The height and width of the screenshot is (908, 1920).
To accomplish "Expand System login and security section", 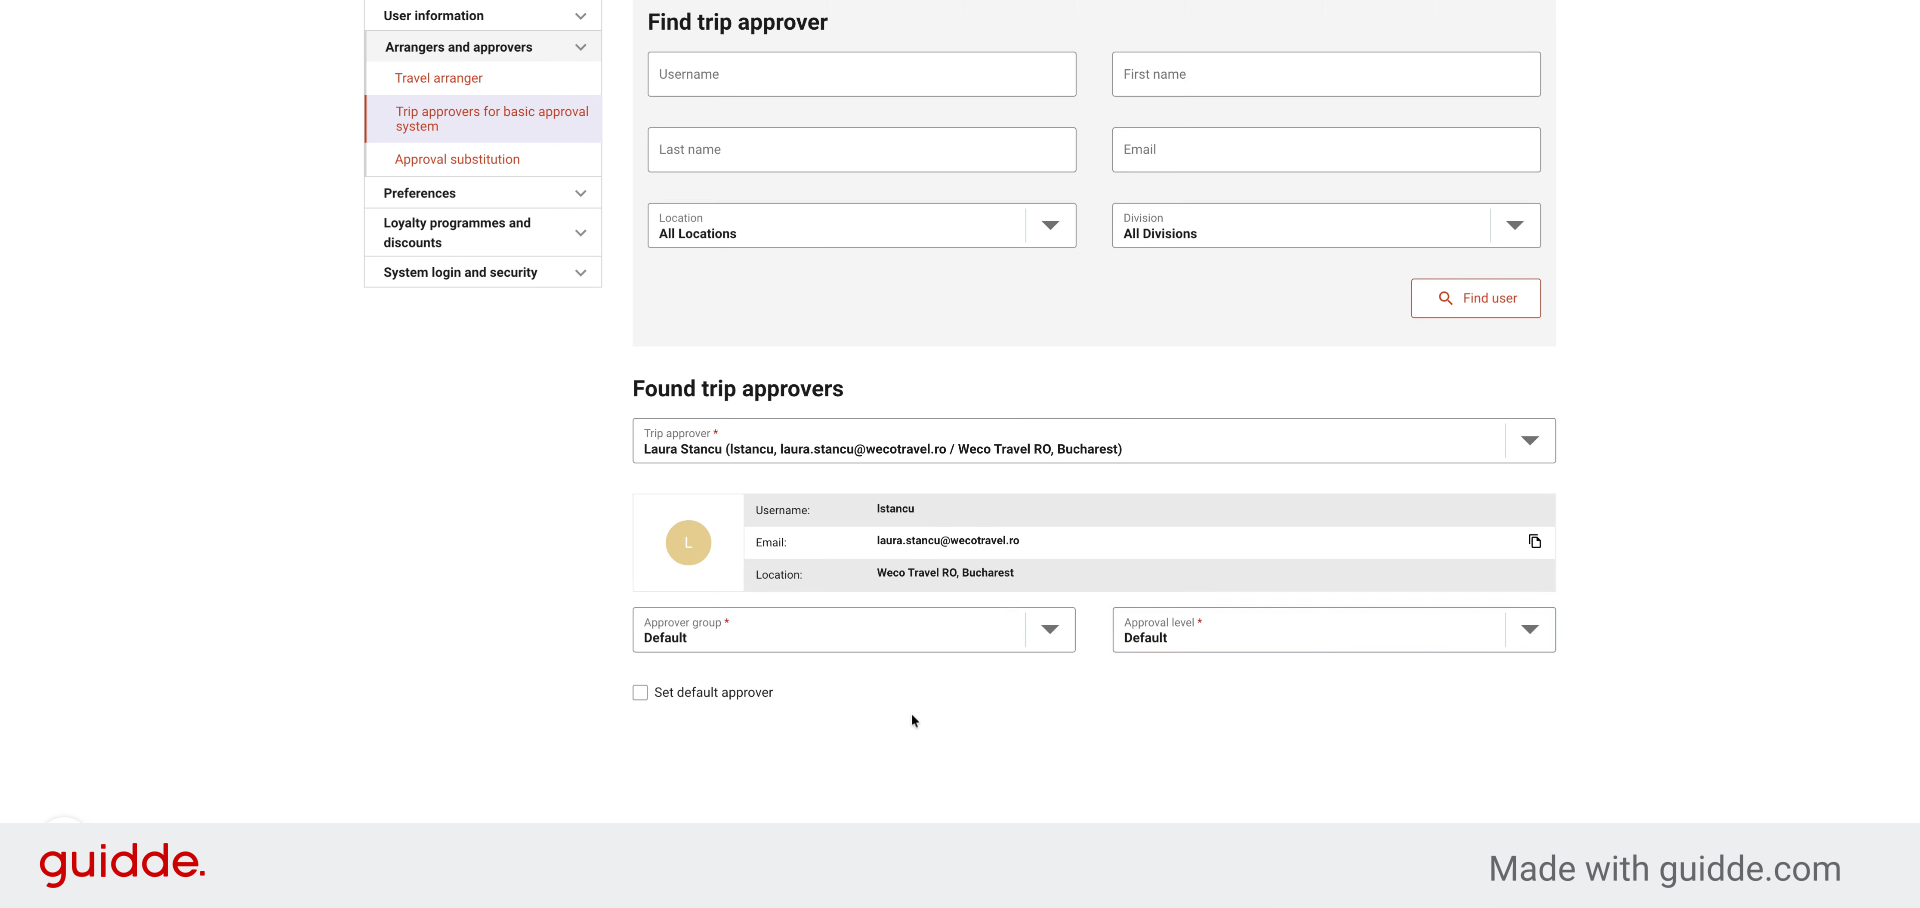I will [483, 272].
